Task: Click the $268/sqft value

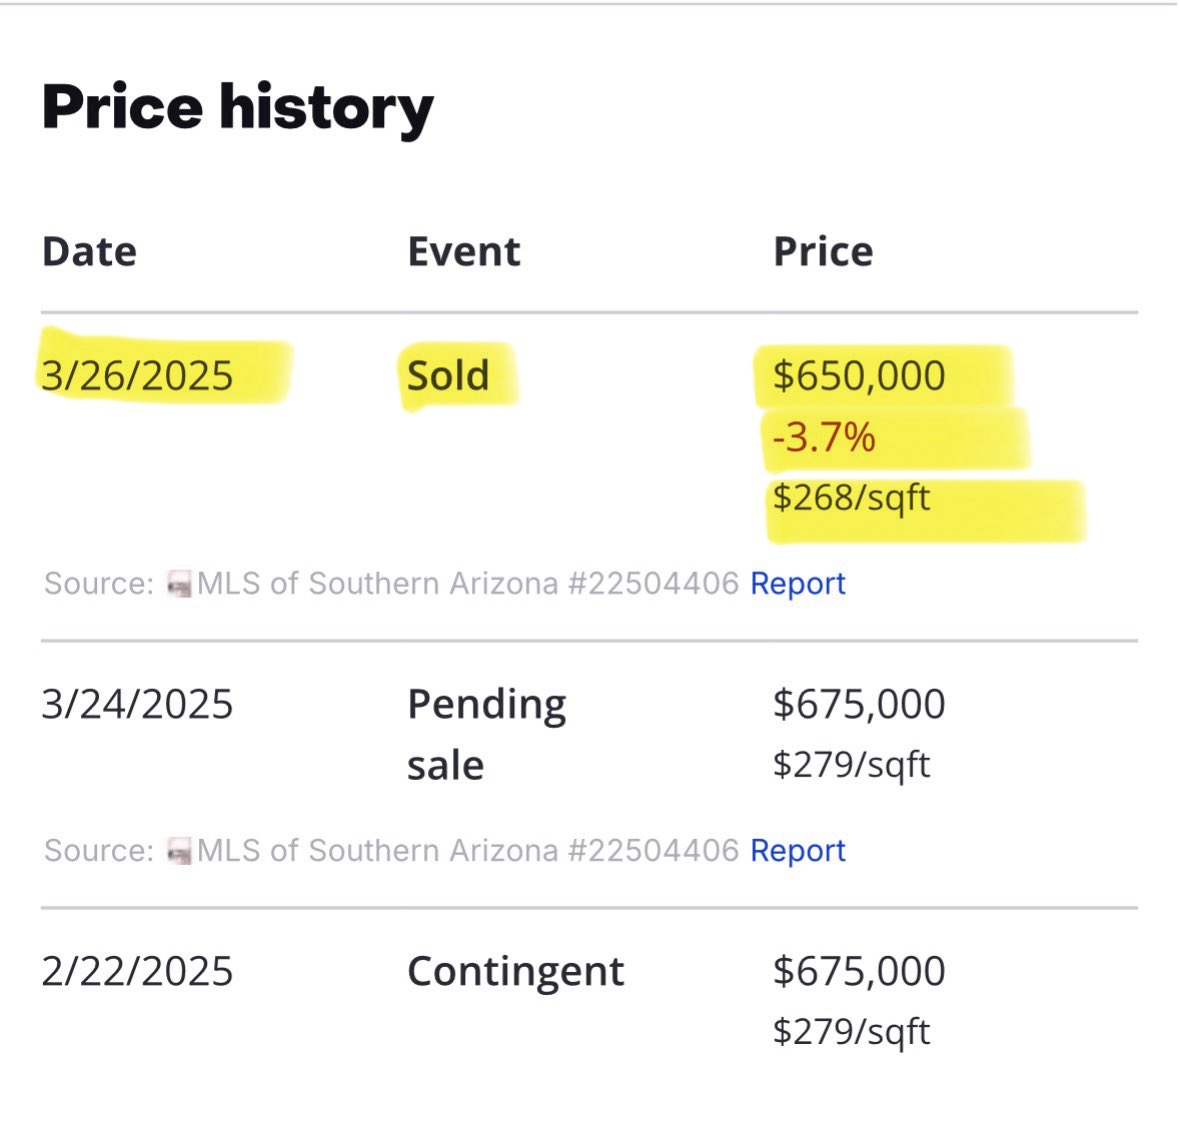Action: tap(851, 497)
